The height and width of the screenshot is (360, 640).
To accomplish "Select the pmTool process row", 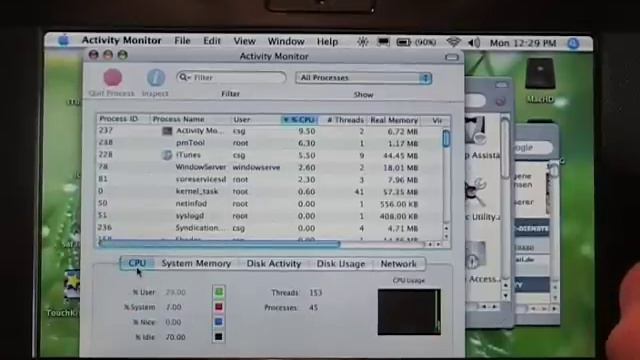I will (x=269, y=143).
